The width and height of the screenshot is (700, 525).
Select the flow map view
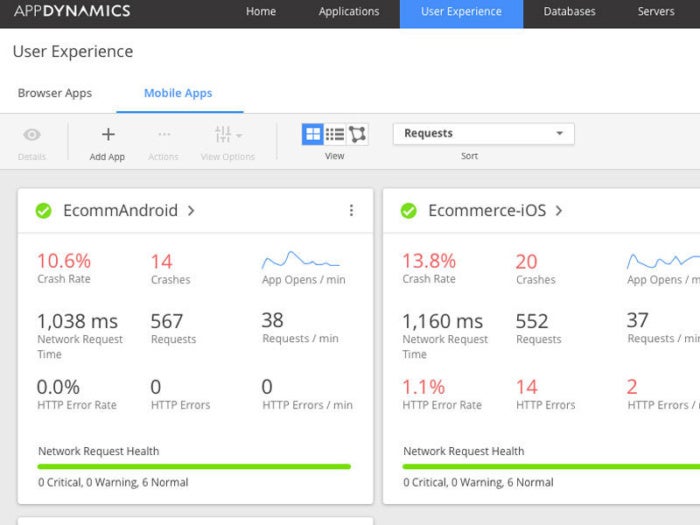357,134
